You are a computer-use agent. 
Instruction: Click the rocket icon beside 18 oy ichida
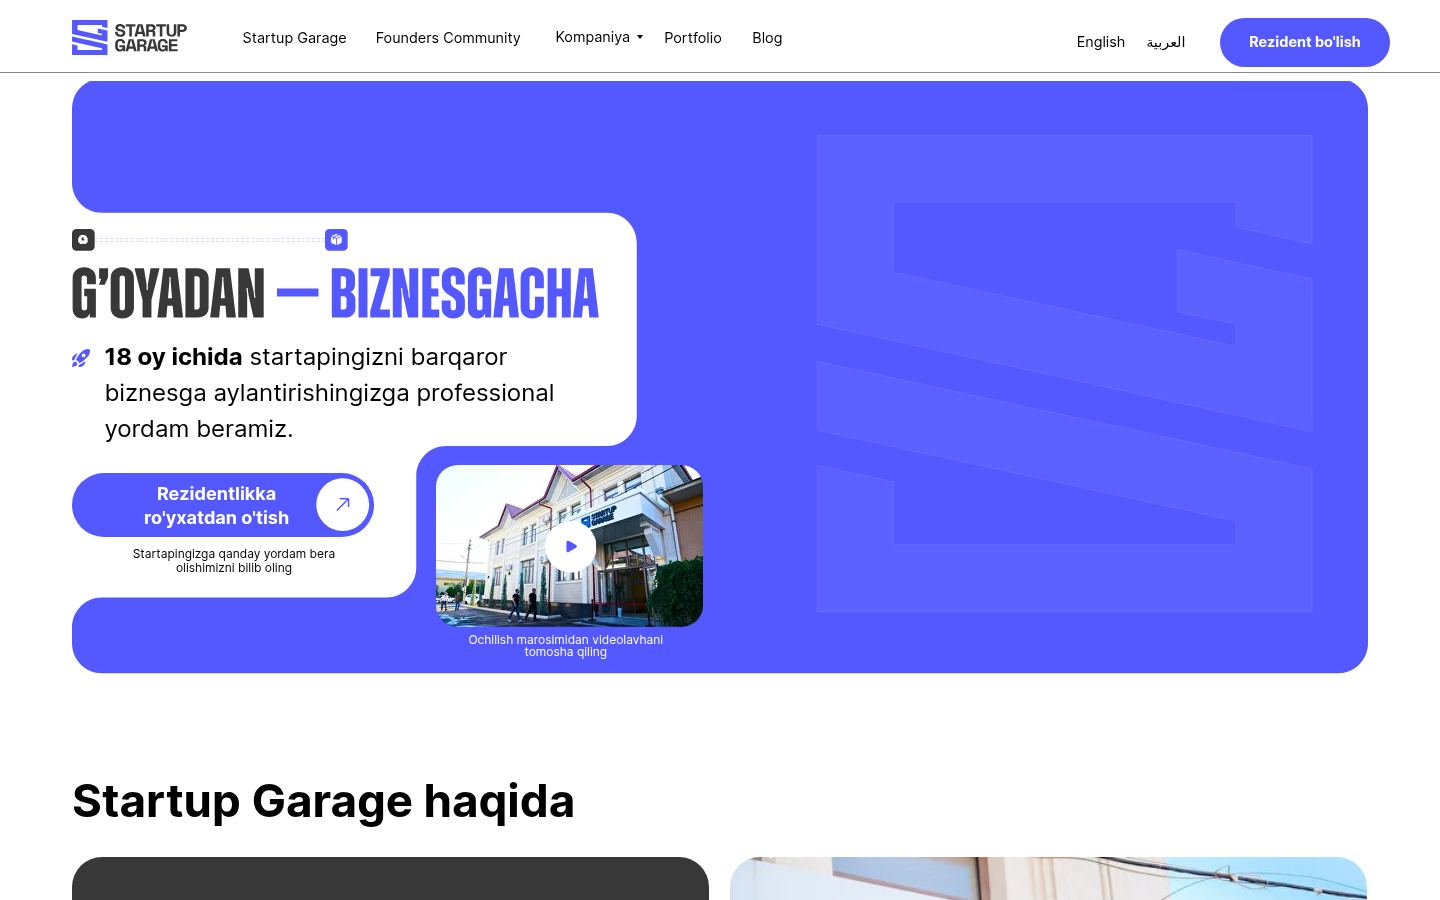(81, 358)
